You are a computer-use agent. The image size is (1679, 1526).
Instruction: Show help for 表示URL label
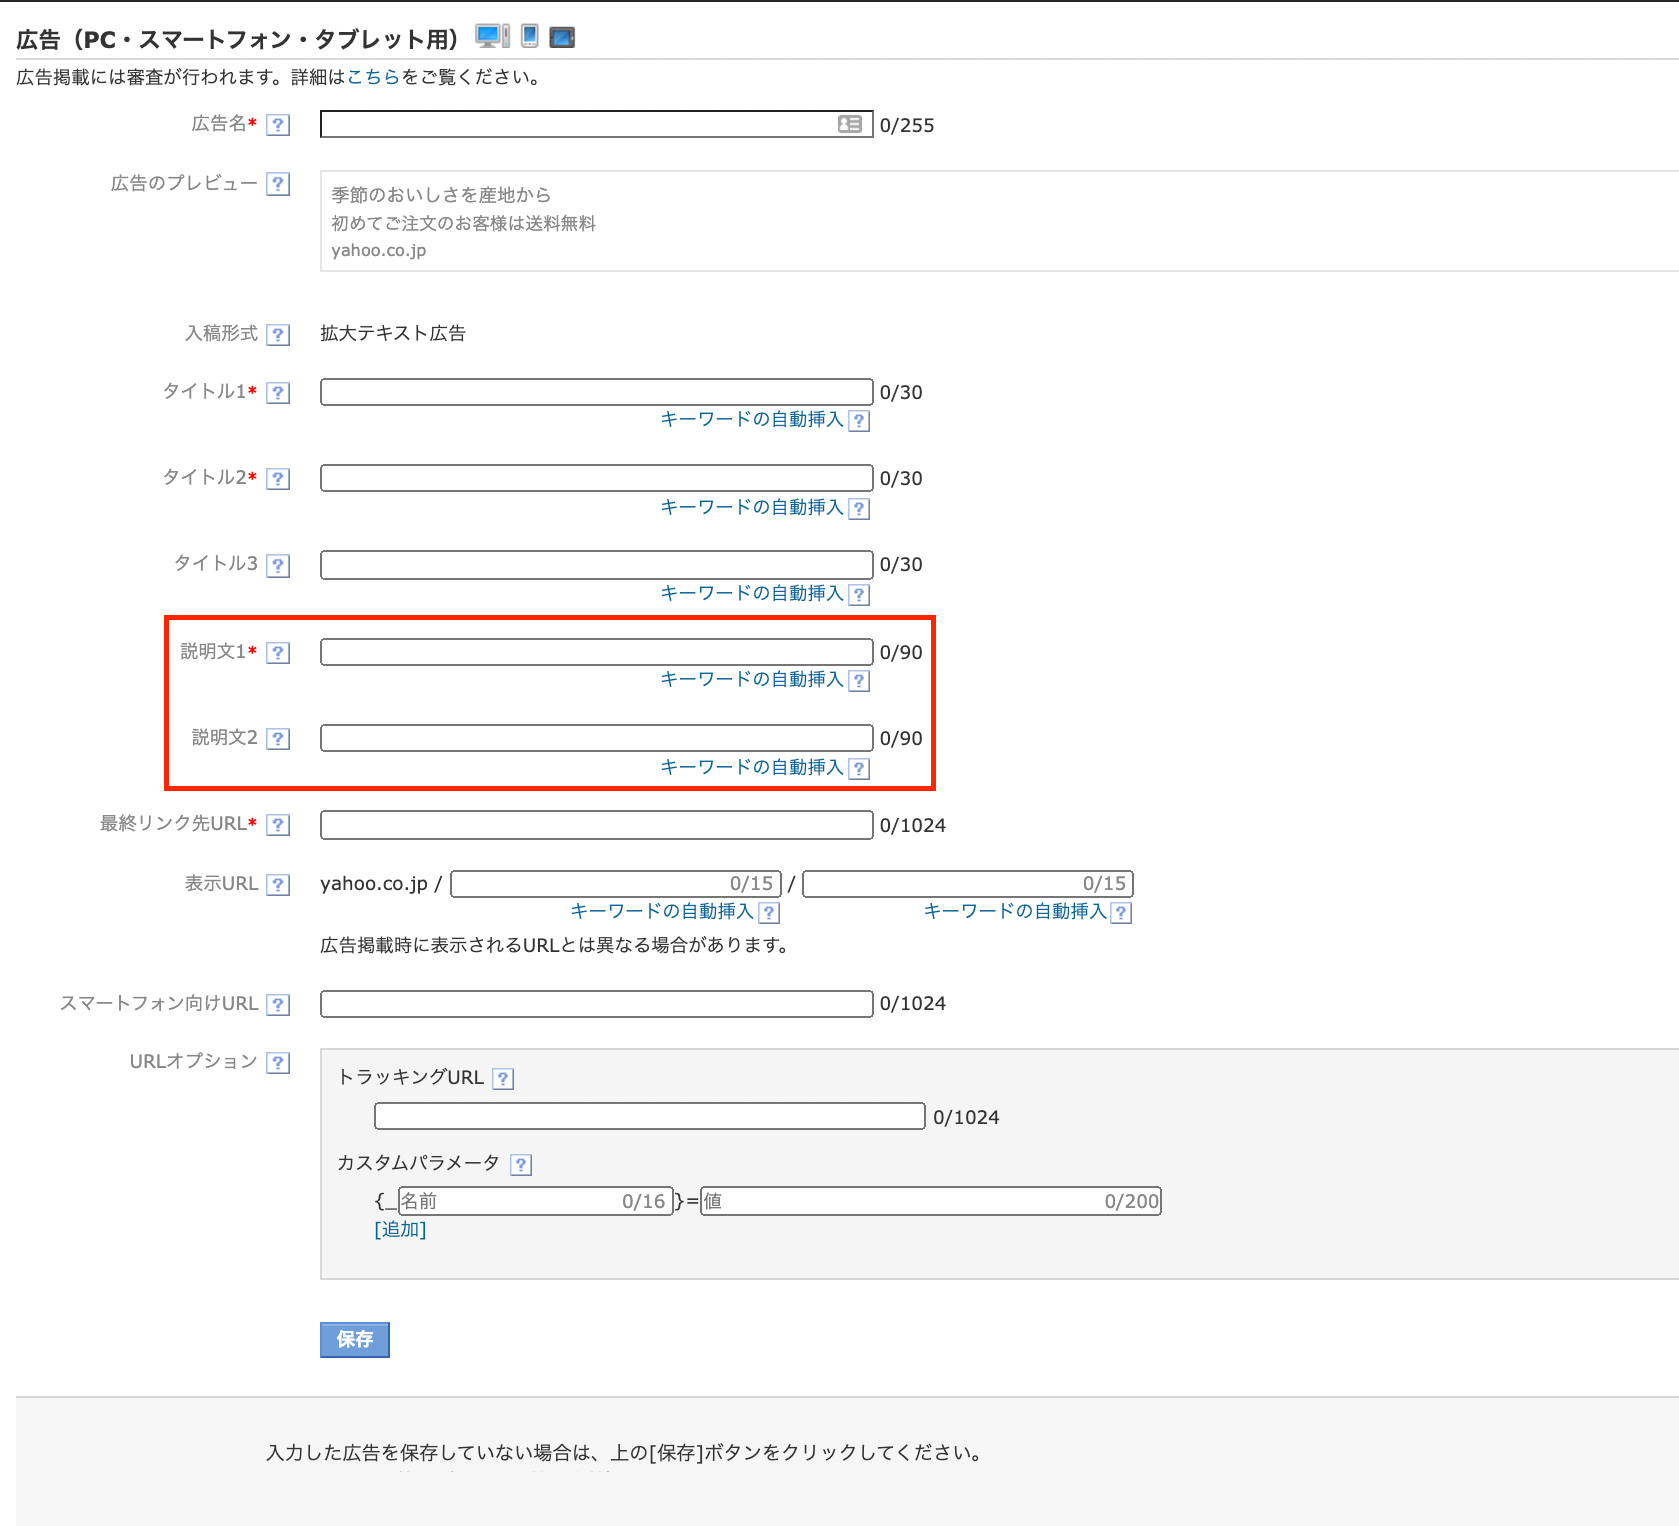point(279,884)
